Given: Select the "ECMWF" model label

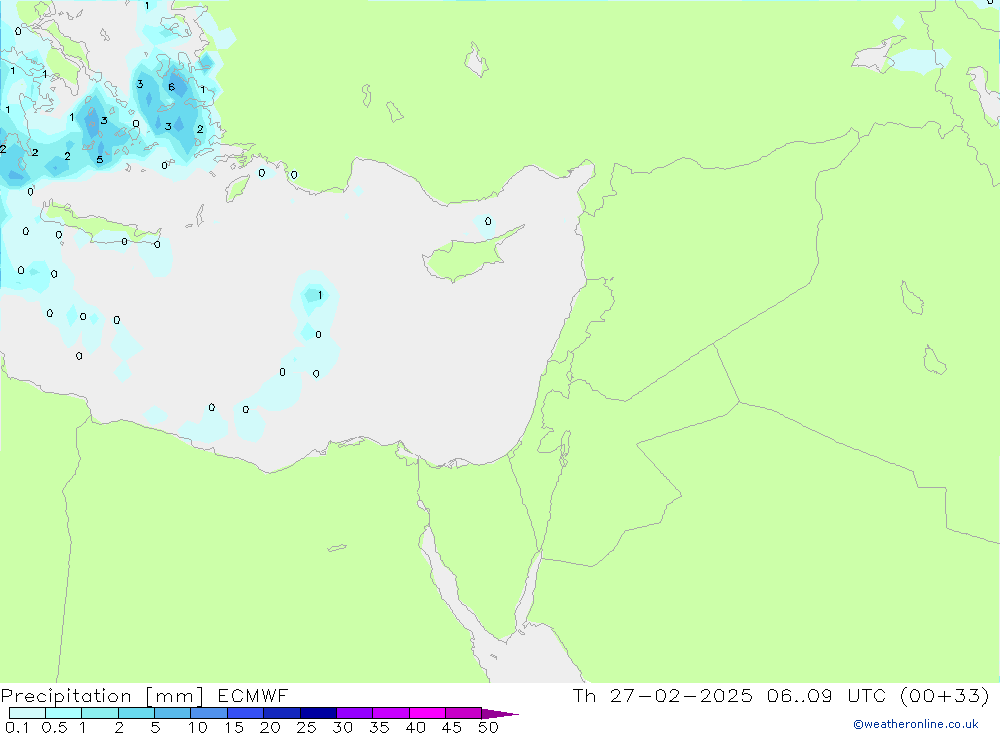Looking at the screenshot, I should (253, 696).
